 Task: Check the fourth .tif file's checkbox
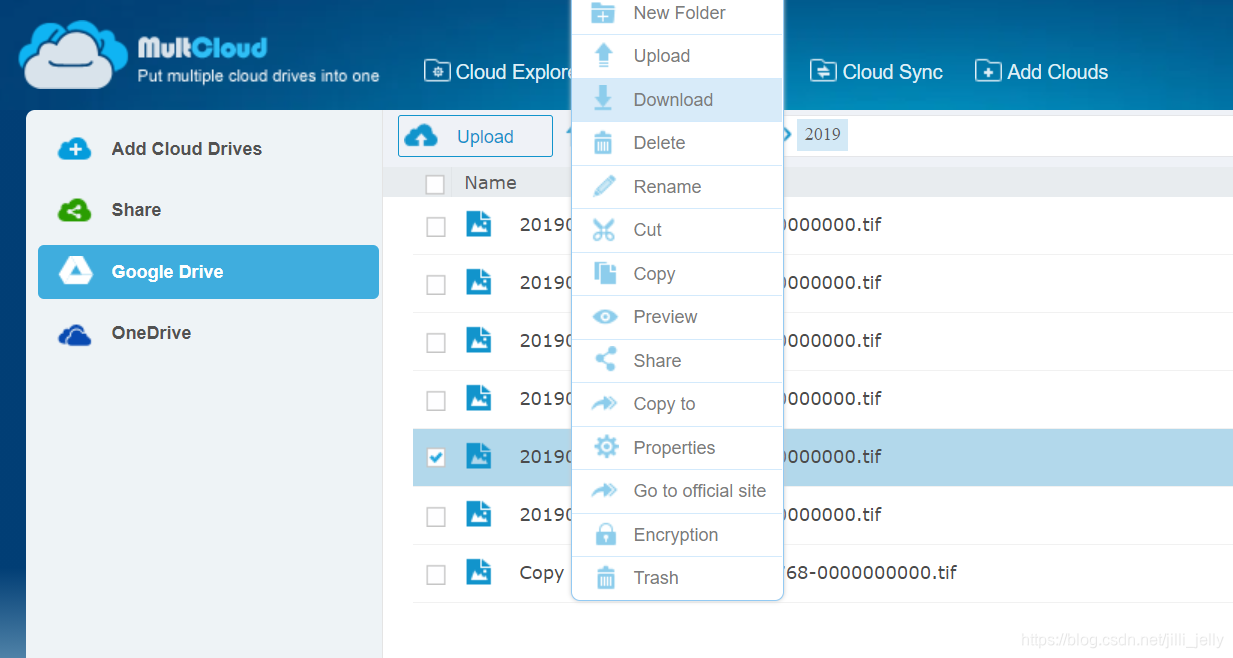[x=436, y=401]
